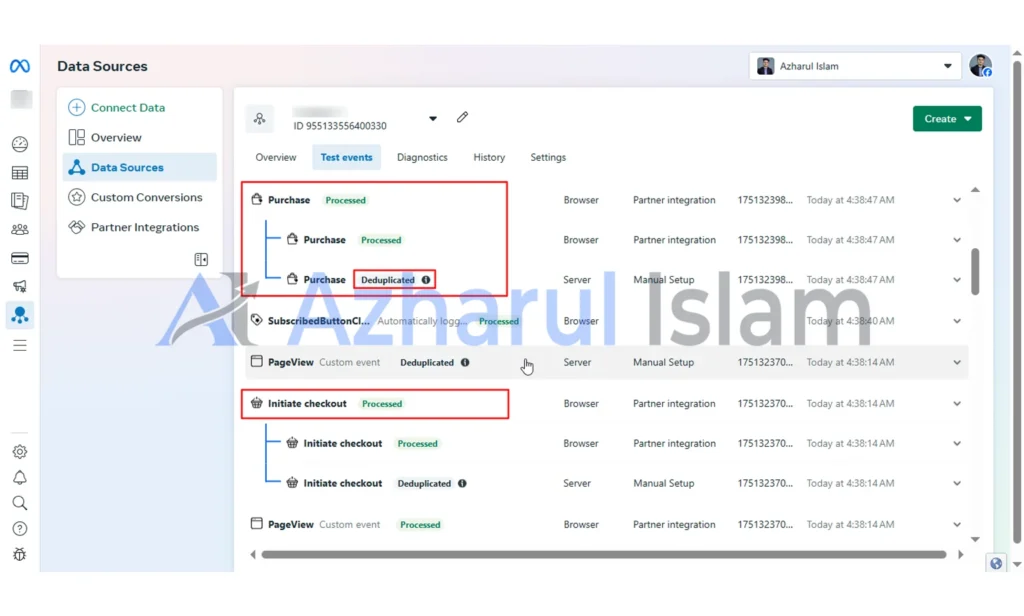Click the scroll-right arrow below the events list

pos(961,555)
